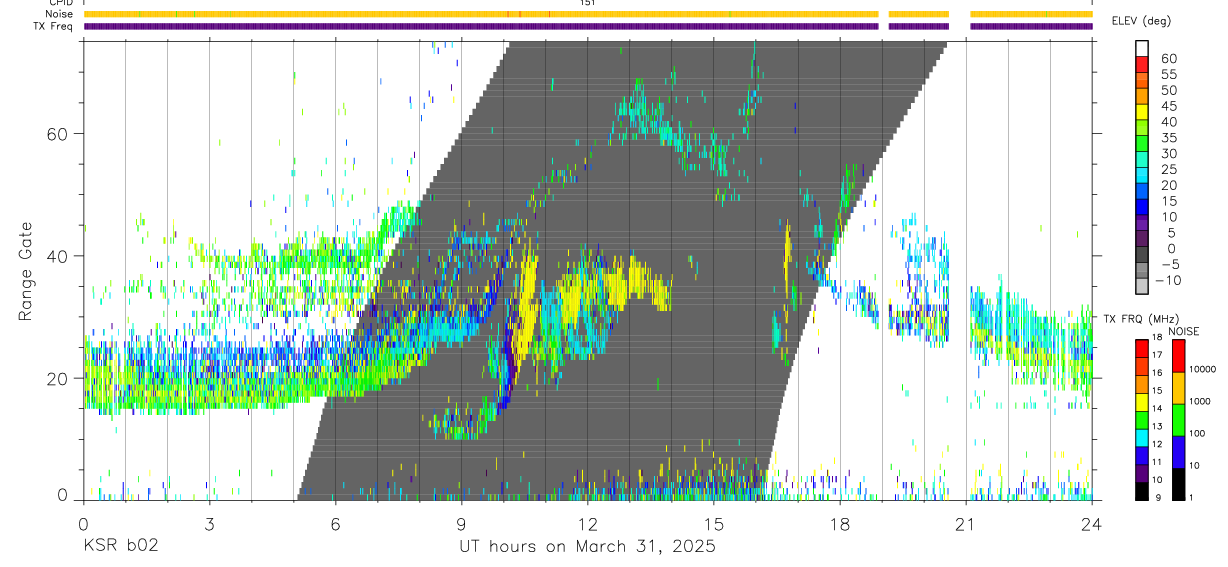Select the cyan swatch in the ELEV colorbar
Viewport: 1228px width, 567px height.
click(x=1142, y=175)
